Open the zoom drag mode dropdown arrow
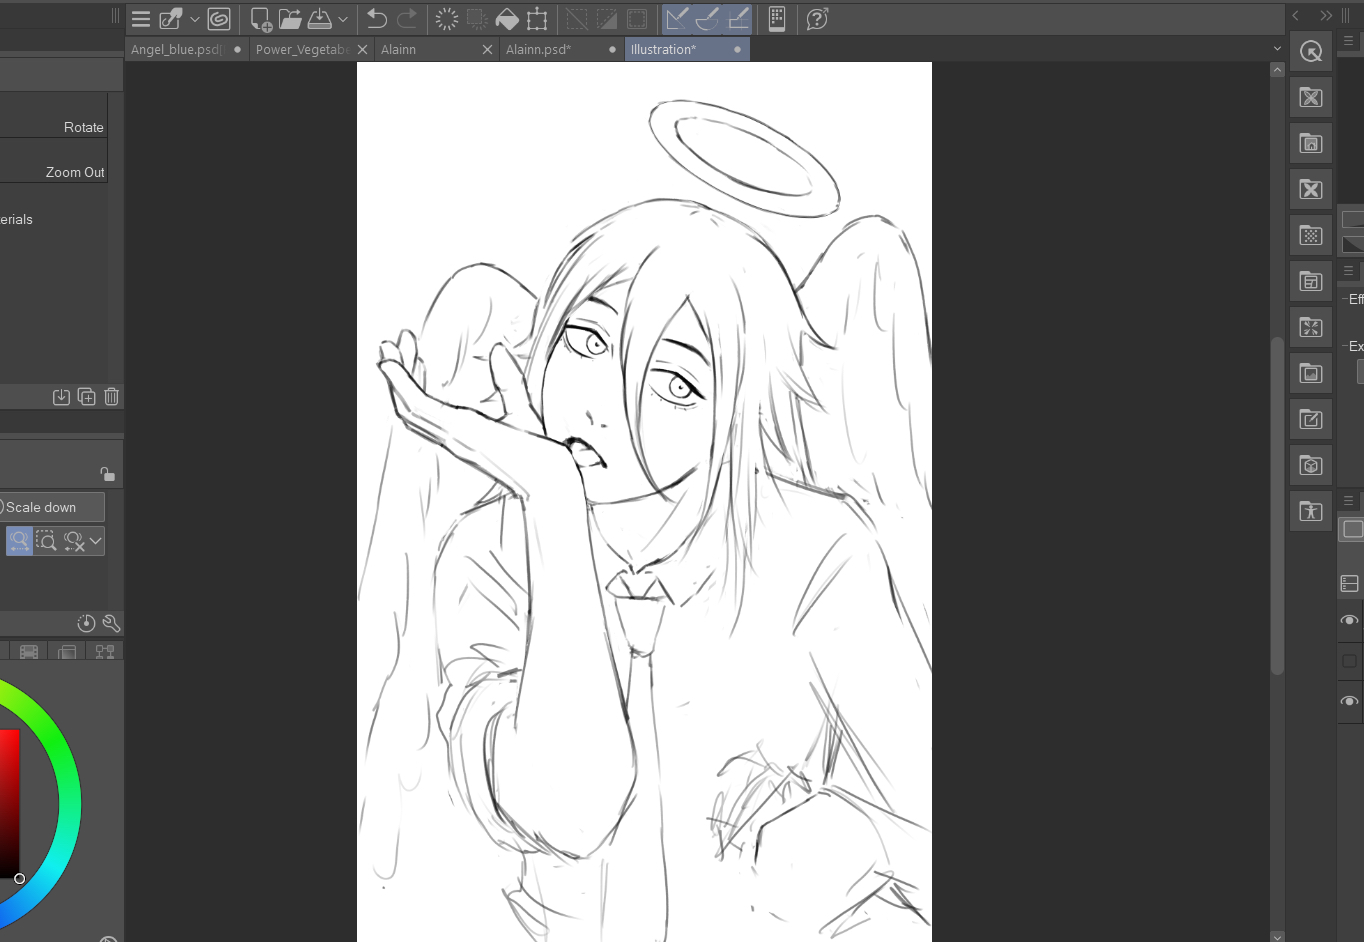 point(96,541)
